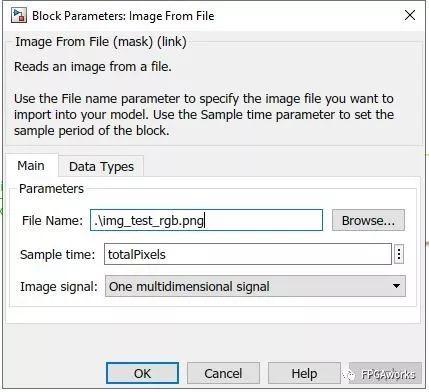The width and height of the screenshot is (429, 392).
Task: Open Help for this block
Action: pos(304,373)
